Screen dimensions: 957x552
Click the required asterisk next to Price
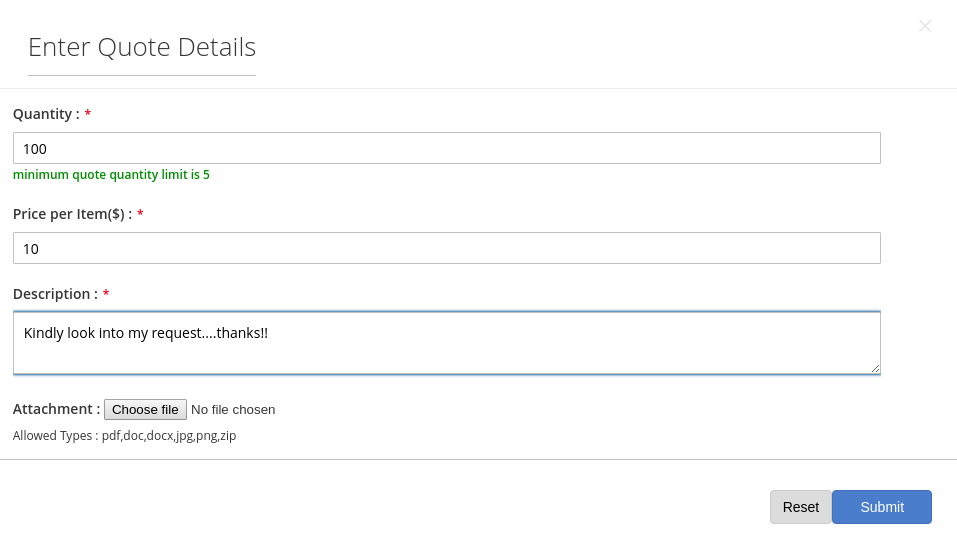click(x=140, y=215)
